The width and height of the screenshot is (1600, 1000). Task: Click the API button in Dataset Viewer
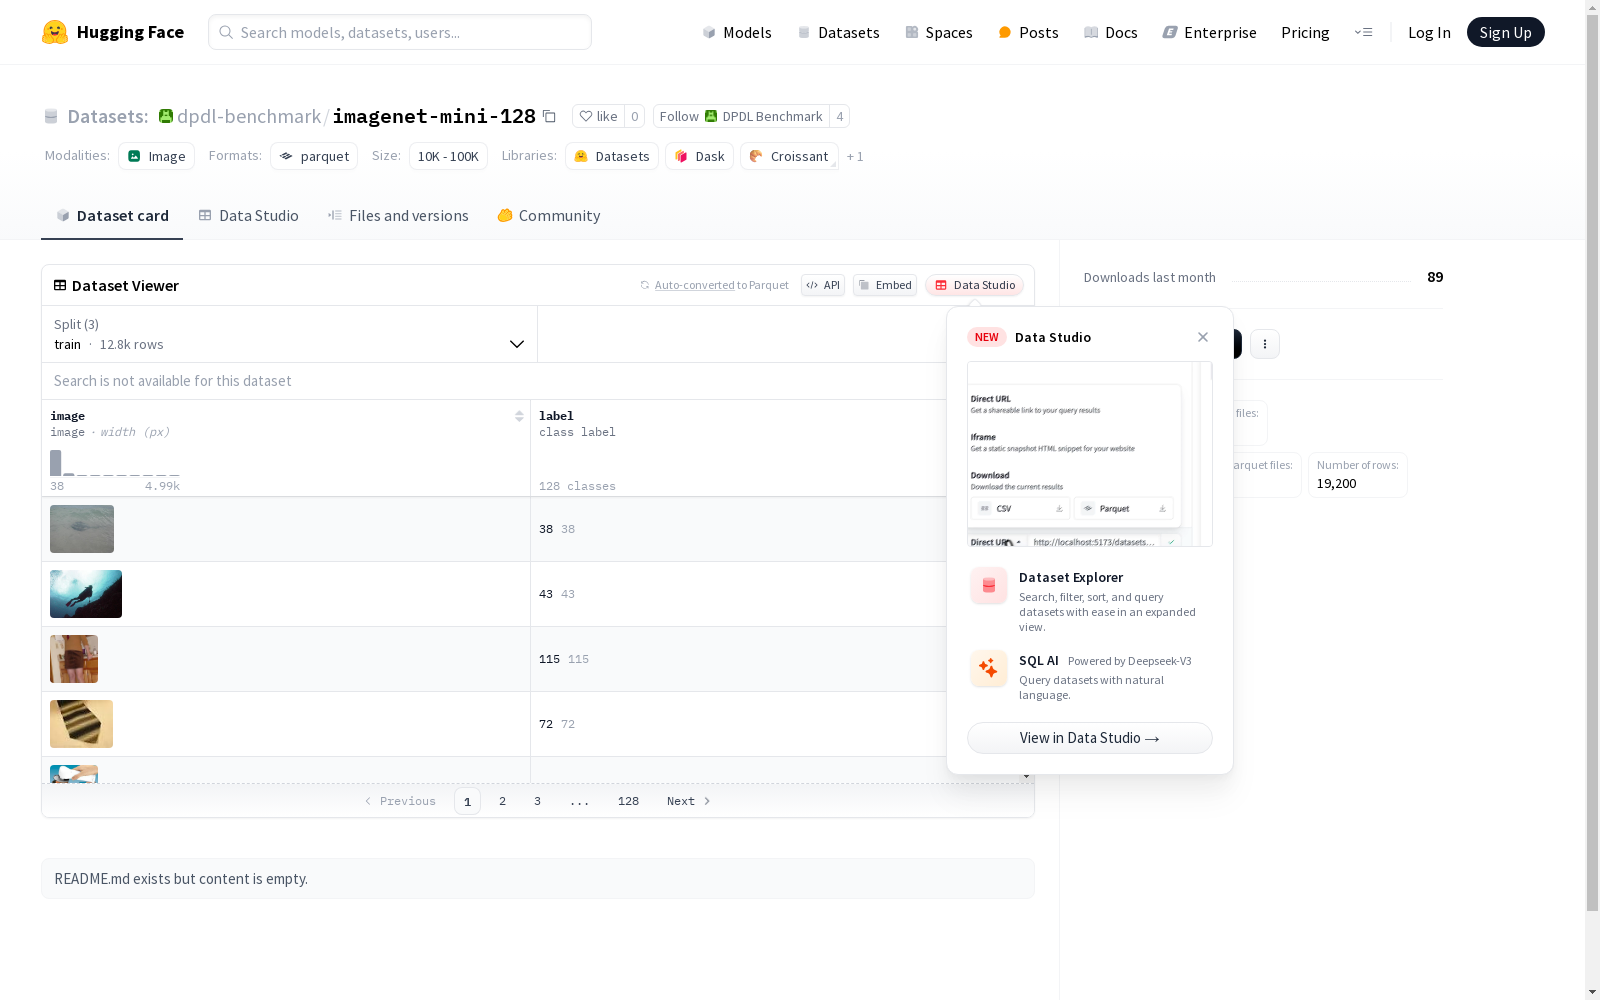(x=823, y=285)
